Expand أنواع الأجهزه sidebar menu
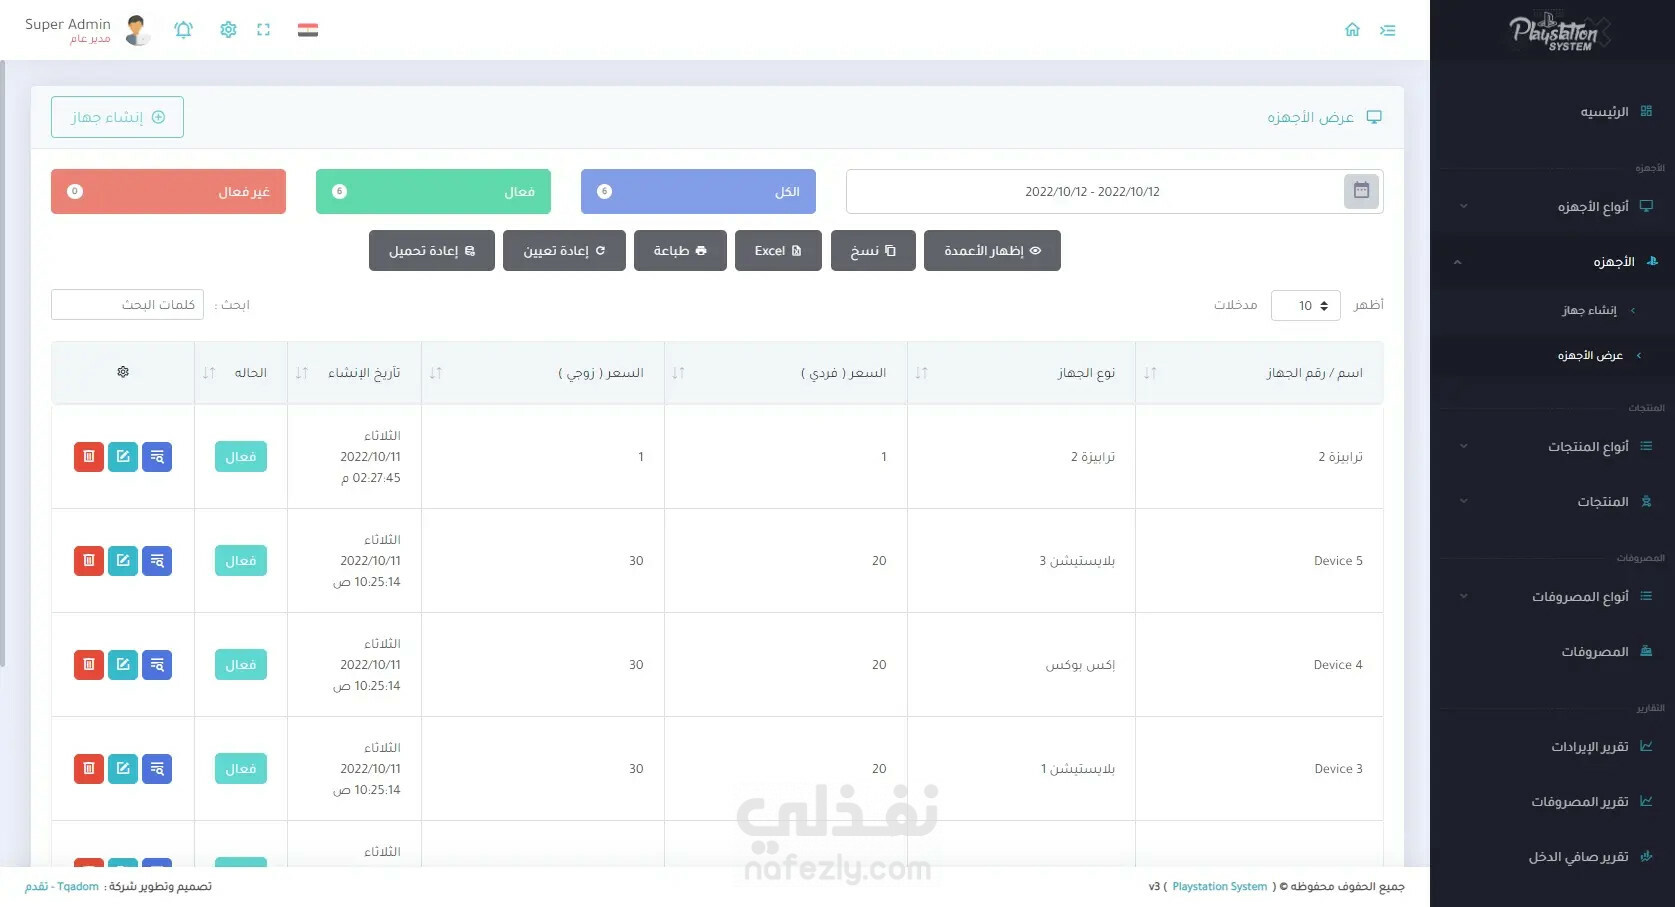This screenshot has height=907, width=1675. coord(1553,207)
